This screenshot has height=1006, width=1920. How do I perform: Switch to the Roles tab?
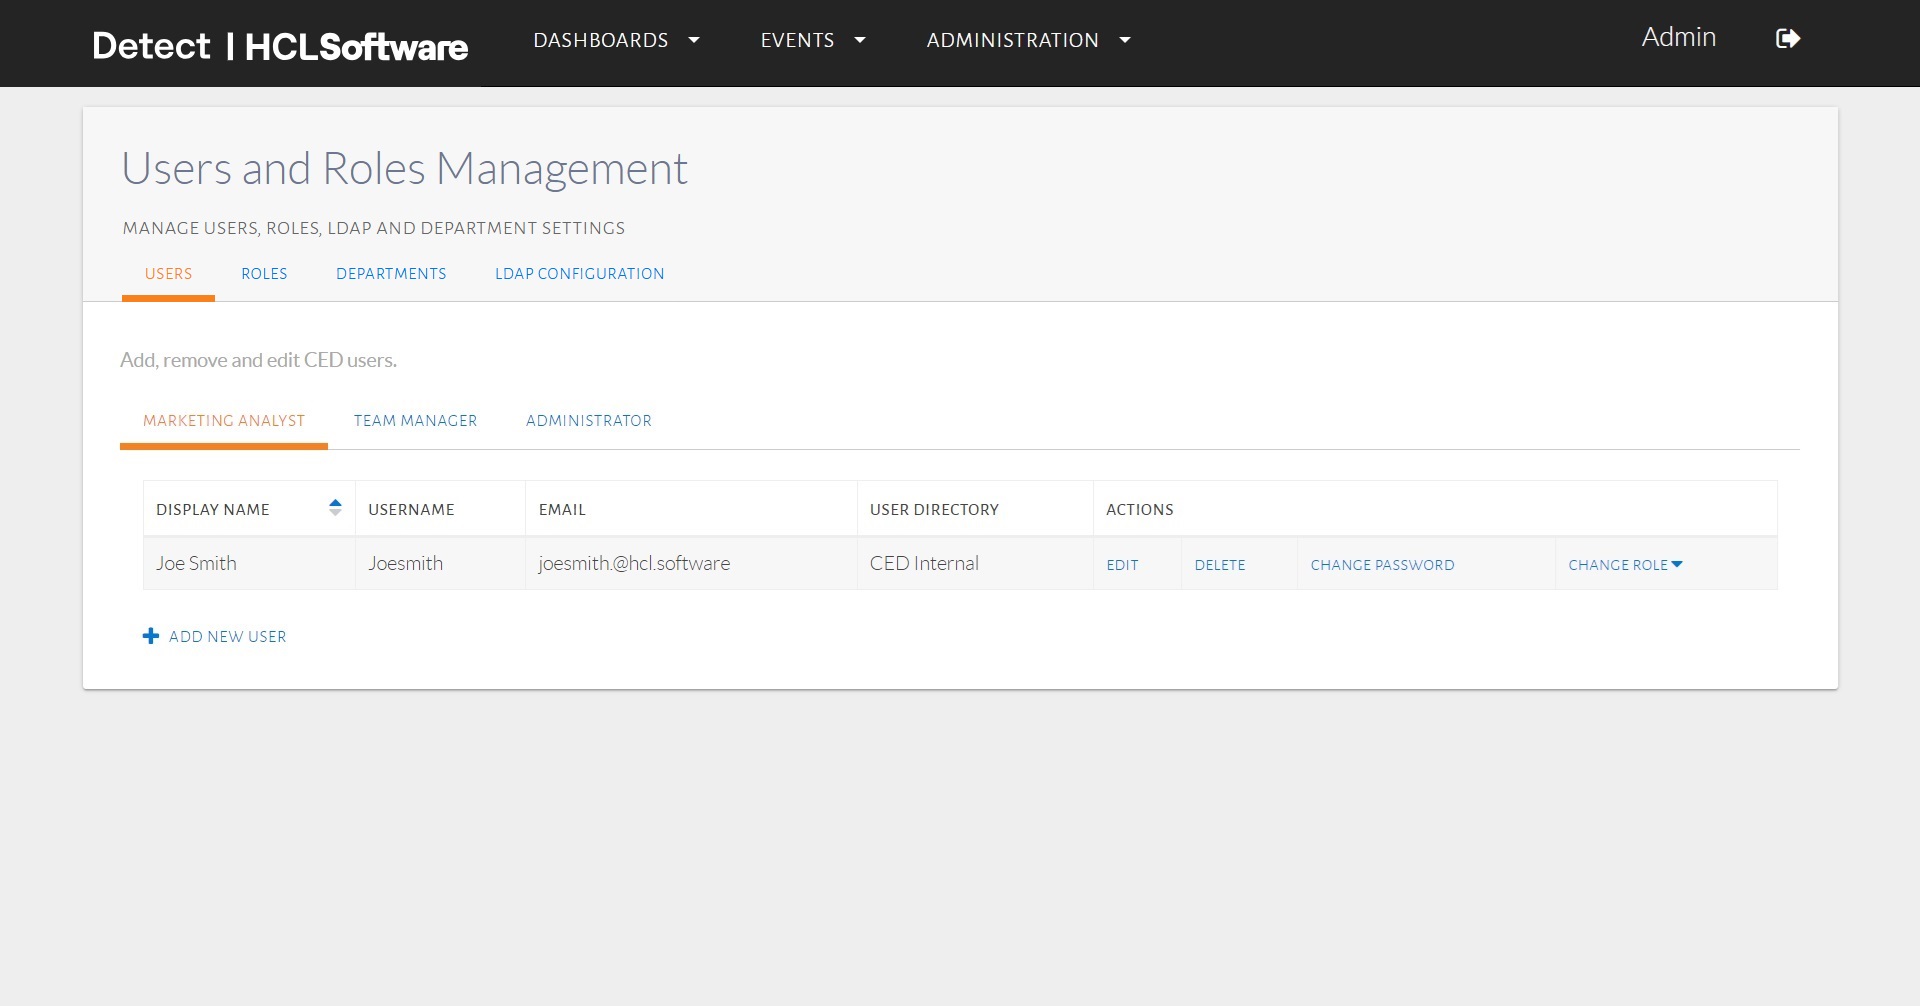pyautogui.click(x=264, y=274)
